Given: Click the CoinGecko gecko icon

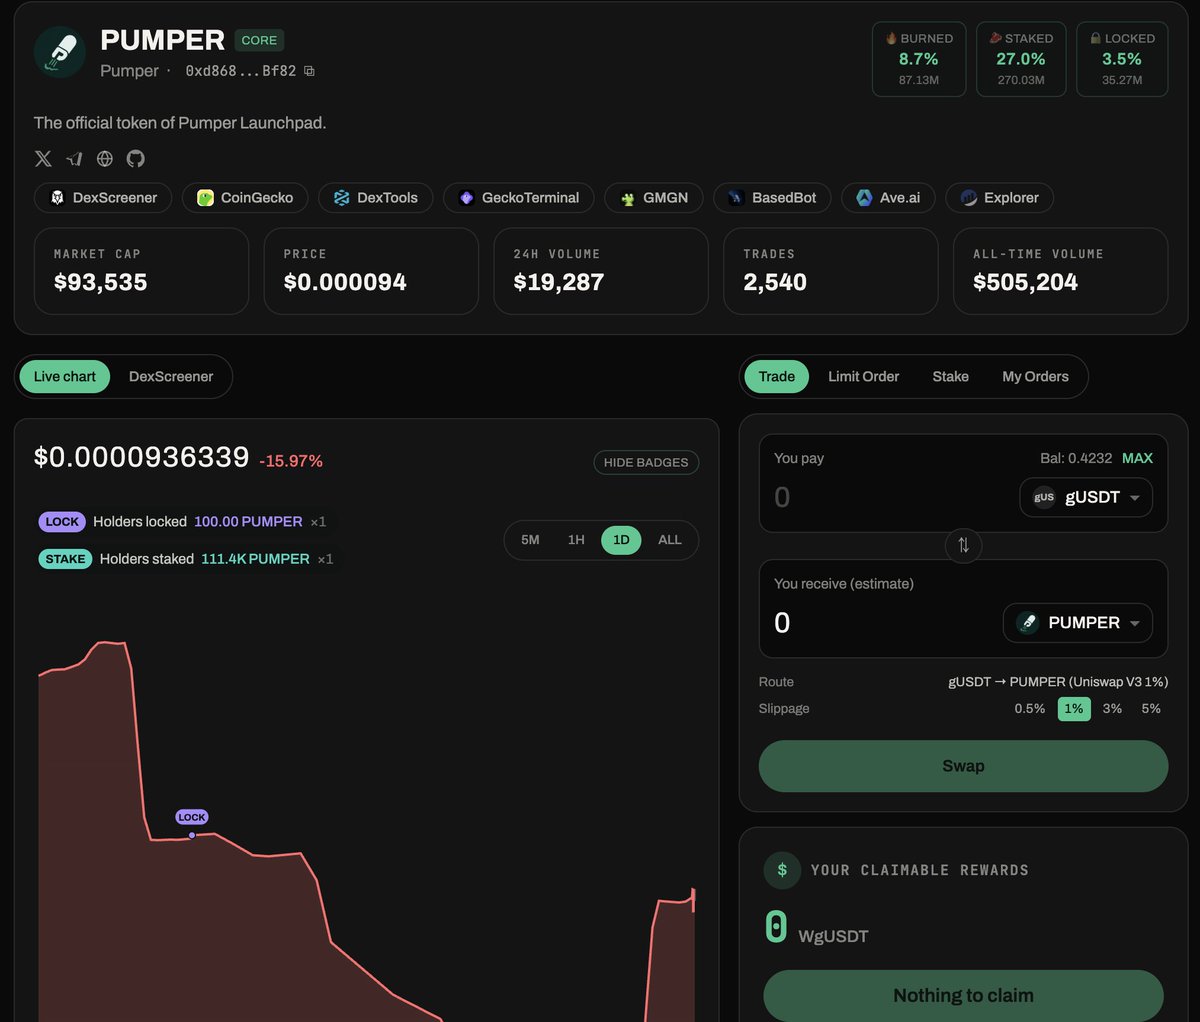Looking at the screenshot, I should pyautogui.click(x=205, y=198).
